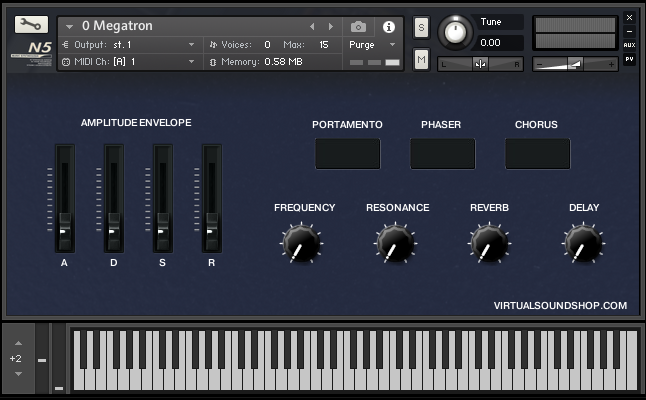Screen dimensions: 646x400
Task: Mute the instrument with the M button
Action: pos(421,61)
